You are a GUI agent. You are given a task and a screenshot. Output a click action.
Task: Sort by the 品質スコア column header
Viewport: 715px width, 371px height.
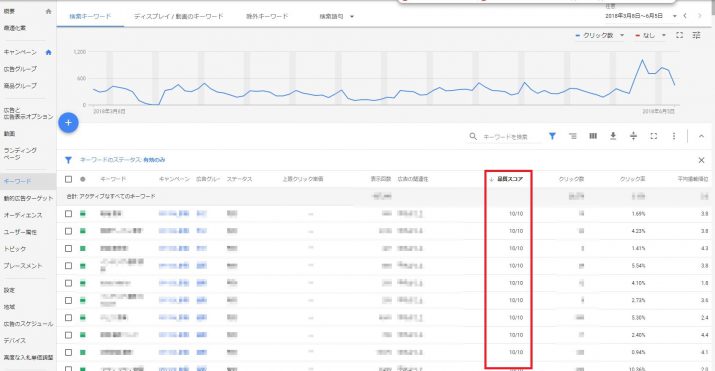pyautogui.click(x=510, y=179)
